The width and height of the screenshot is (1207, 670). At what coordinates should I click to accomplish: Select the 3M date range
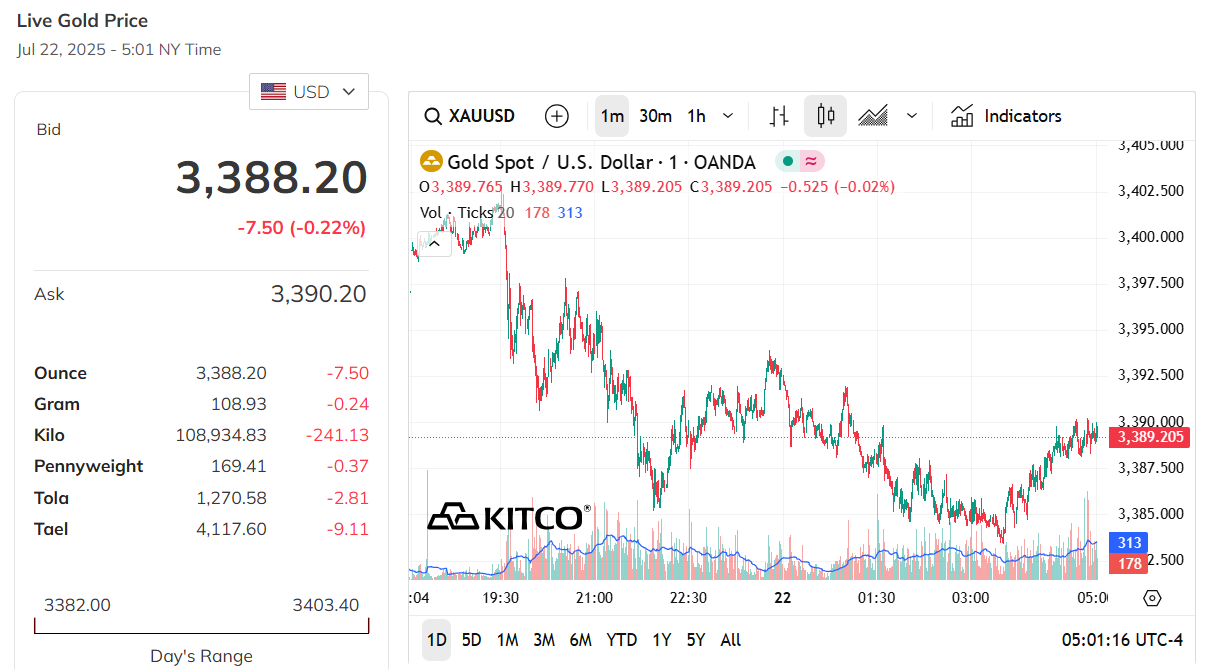[544, 640]
